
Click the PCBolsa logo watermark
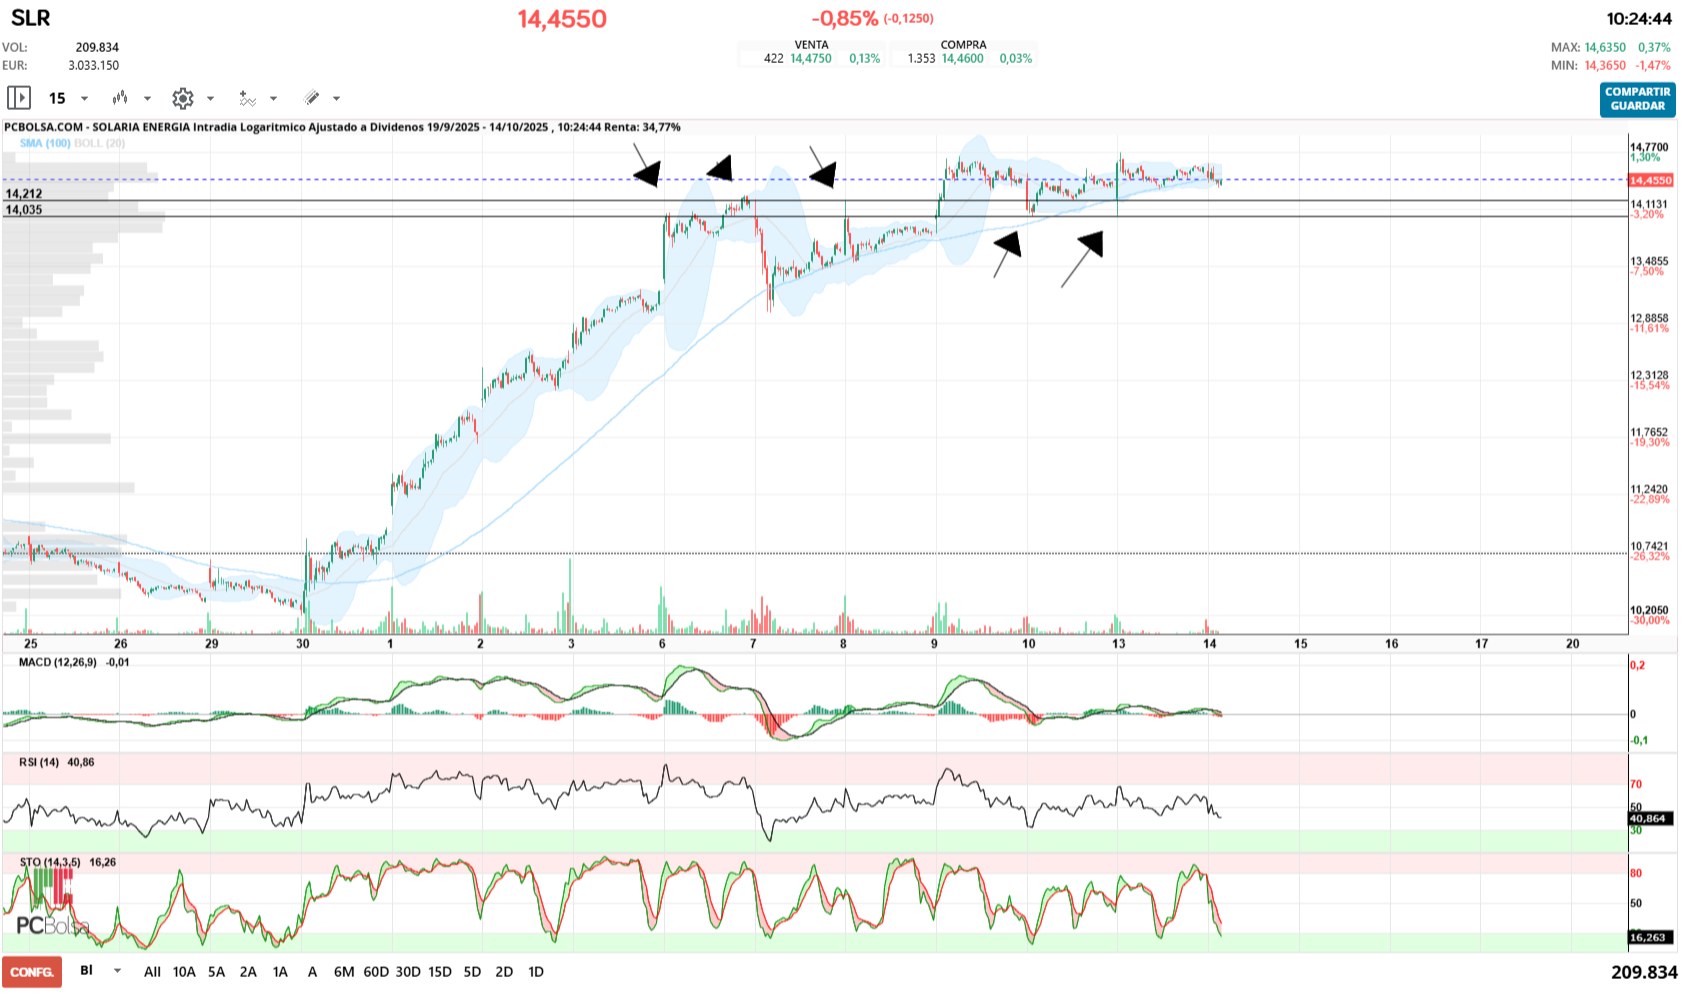52,925
